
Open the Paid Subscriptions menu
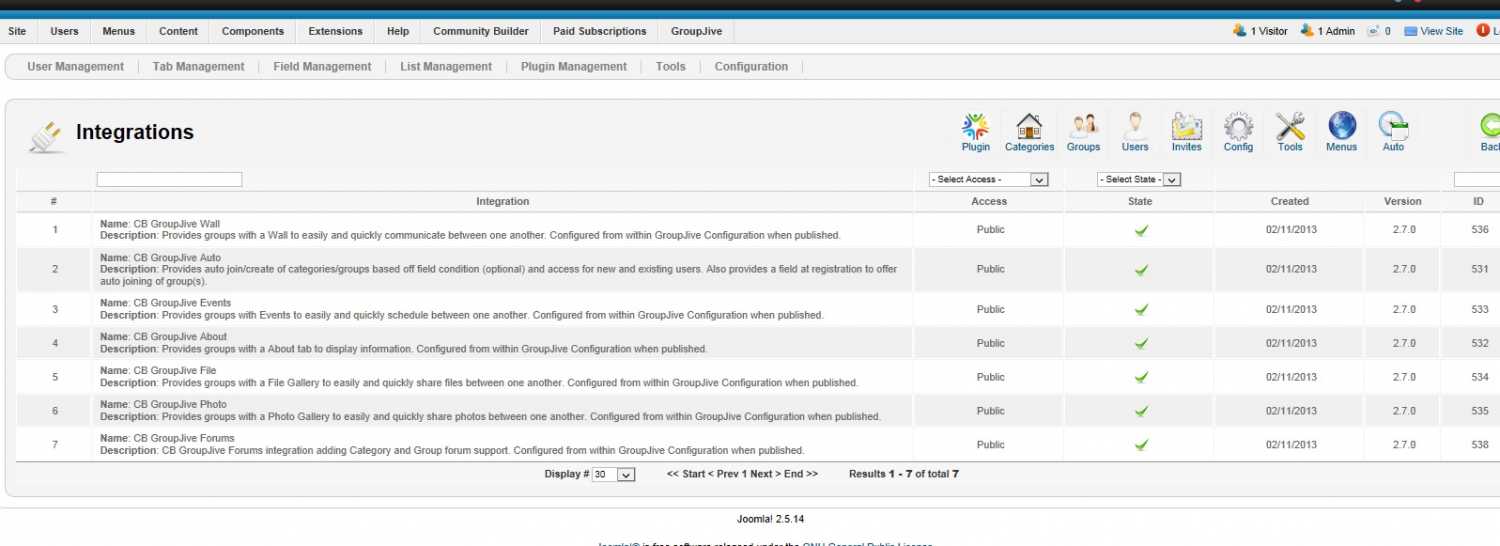(x=600, y=31)
